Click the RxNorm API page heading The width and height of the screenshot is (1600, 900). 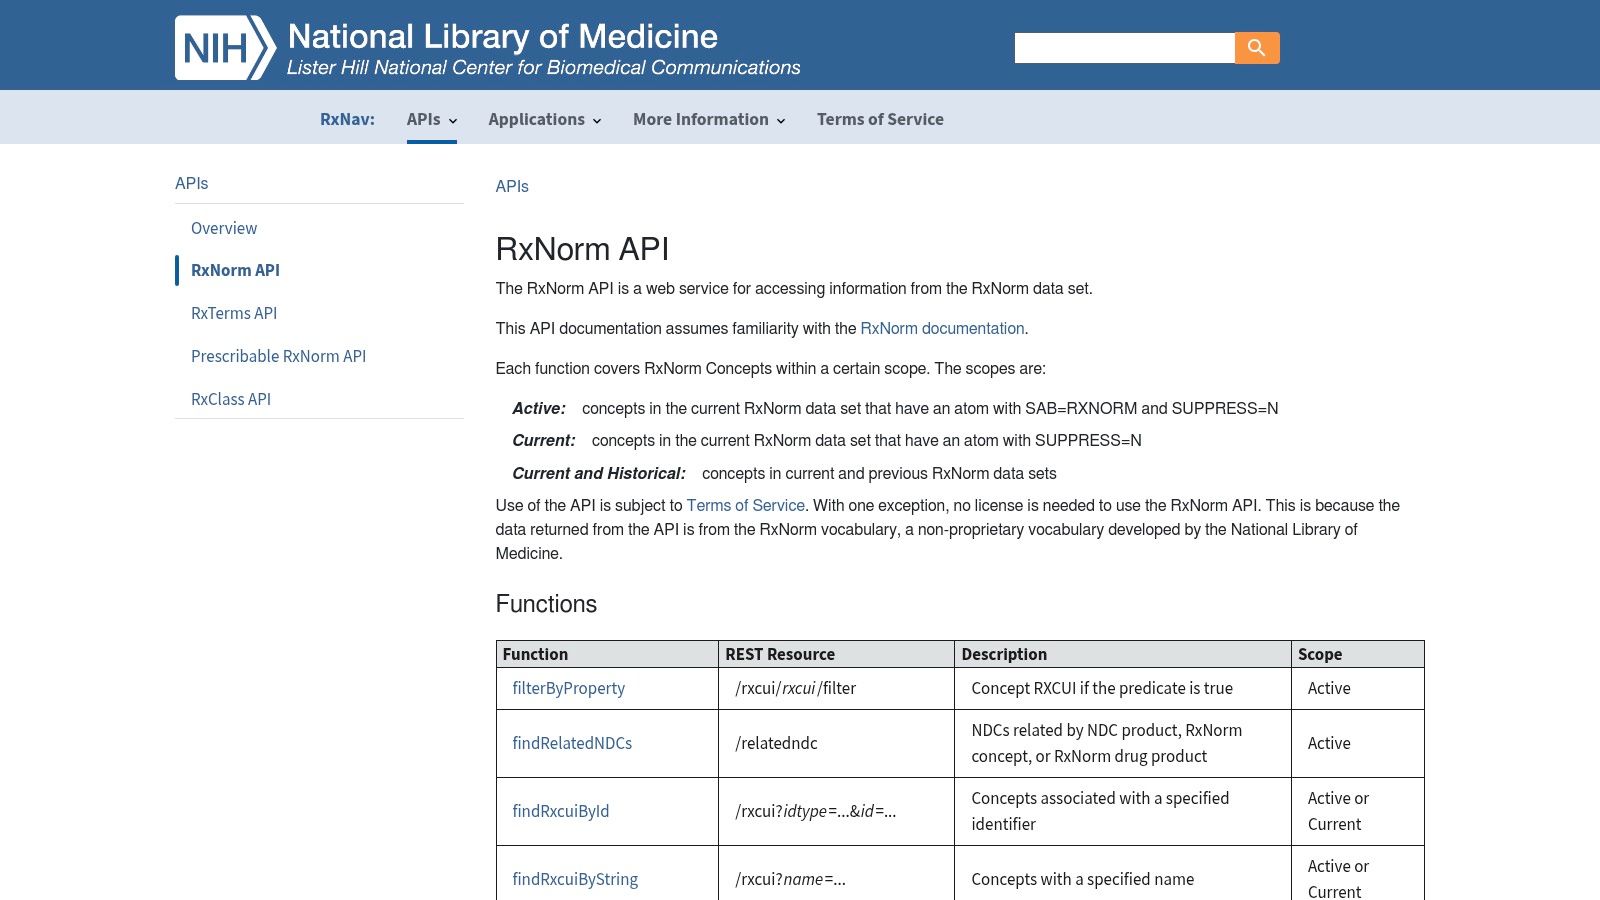coord(582,249)
